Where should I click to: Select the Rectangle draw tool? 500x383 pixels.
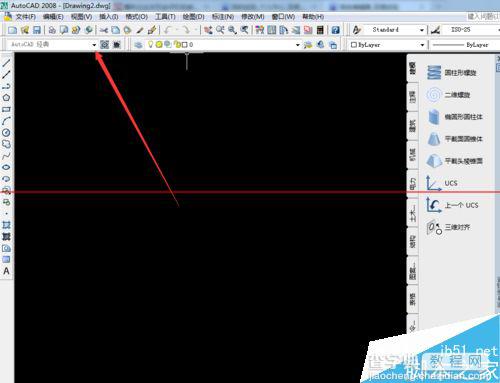(6, 109)
